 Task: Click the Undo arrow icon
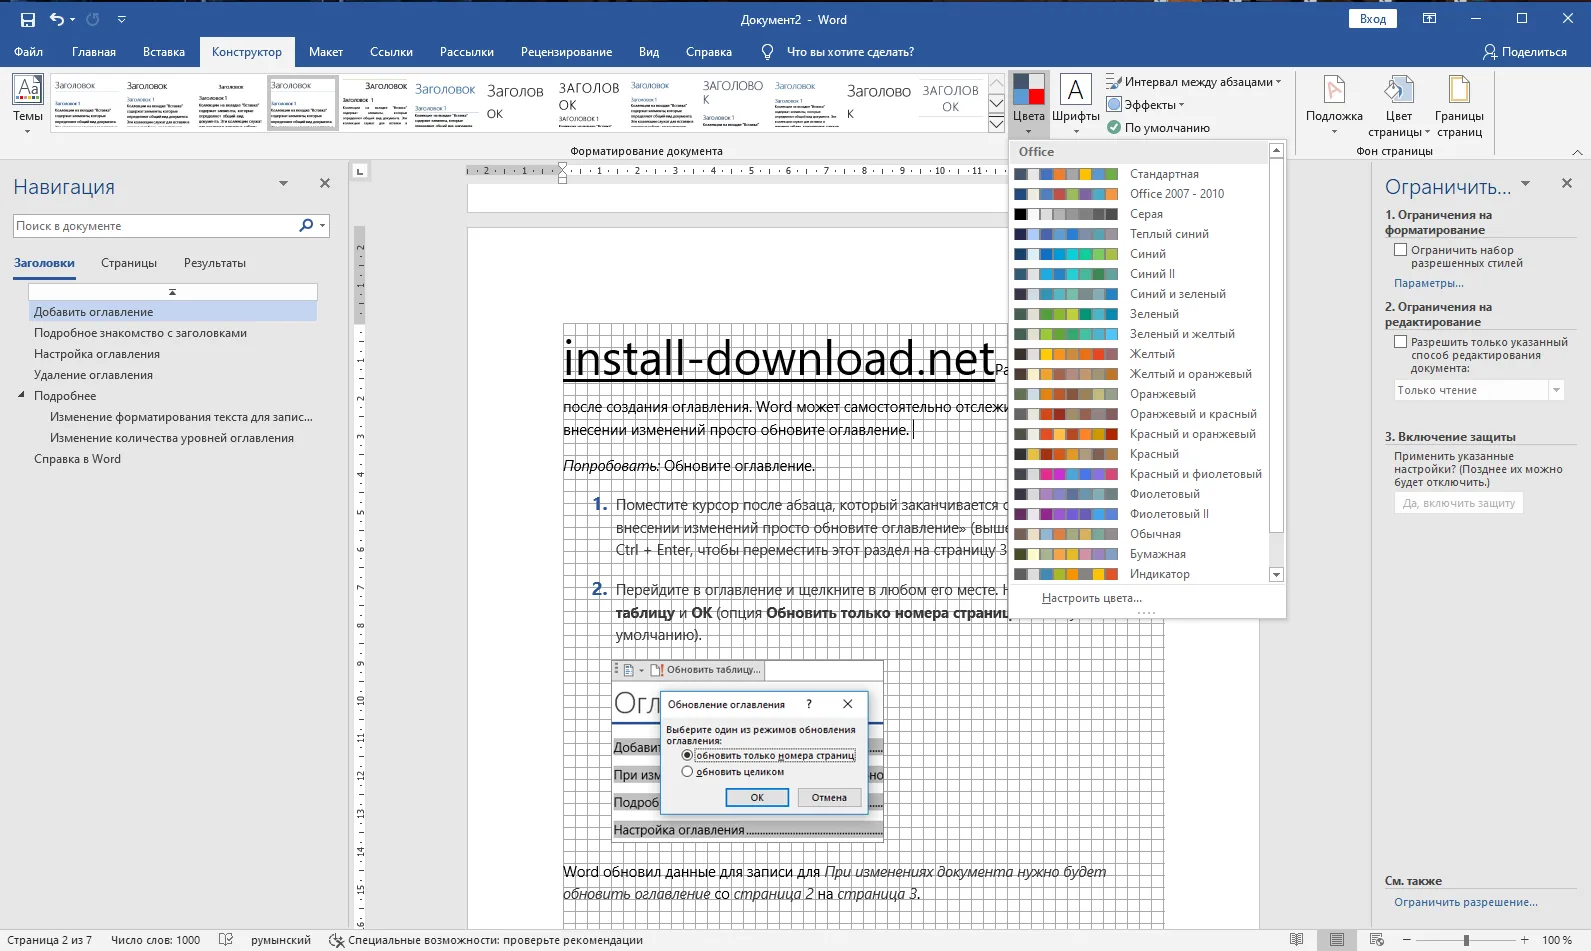click(57, 20)
